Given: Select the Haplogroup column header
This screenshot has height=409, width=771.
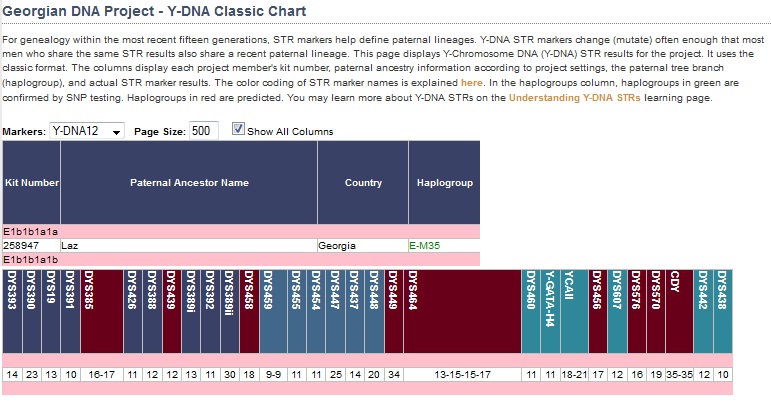Looking at the screenshot, I should tap(444, 183).
